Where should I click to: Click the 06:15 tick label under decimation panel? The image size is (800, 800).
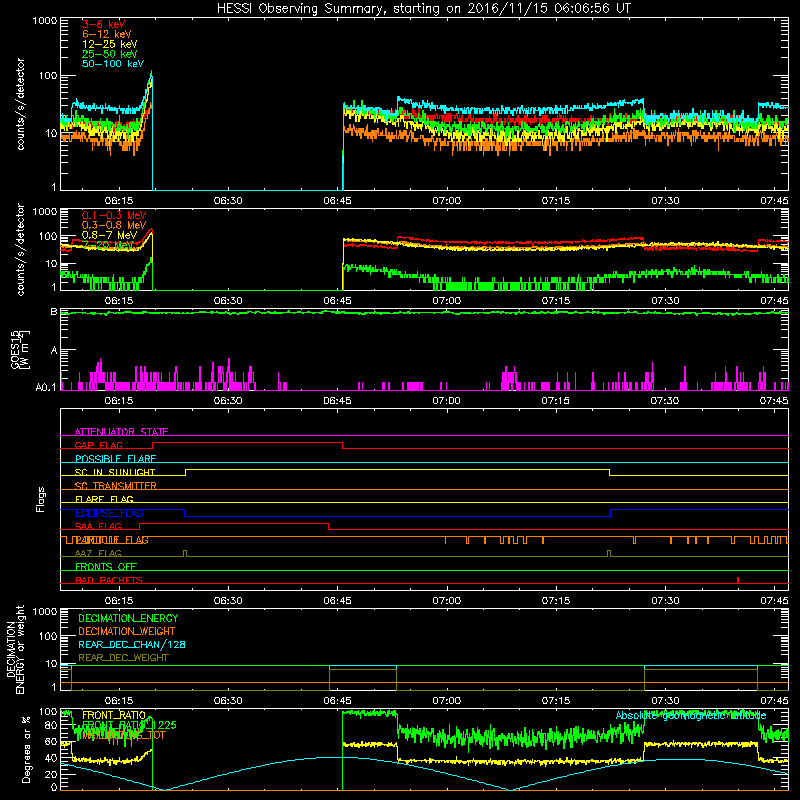tap(119, 701)
